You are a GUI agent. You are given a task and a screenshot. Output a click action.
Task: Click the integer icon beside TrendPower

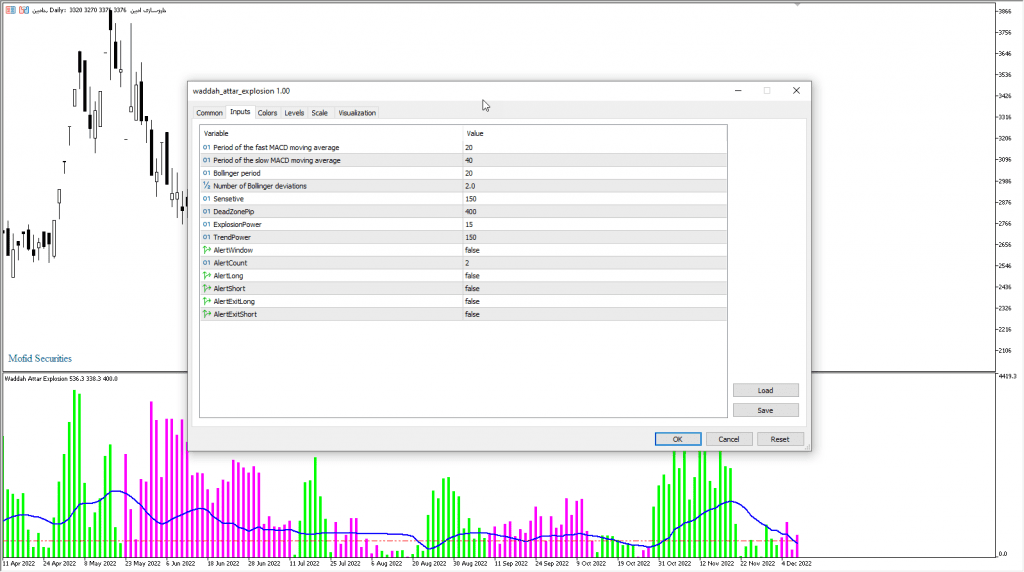pyautogui.click(x=207, y=237)
